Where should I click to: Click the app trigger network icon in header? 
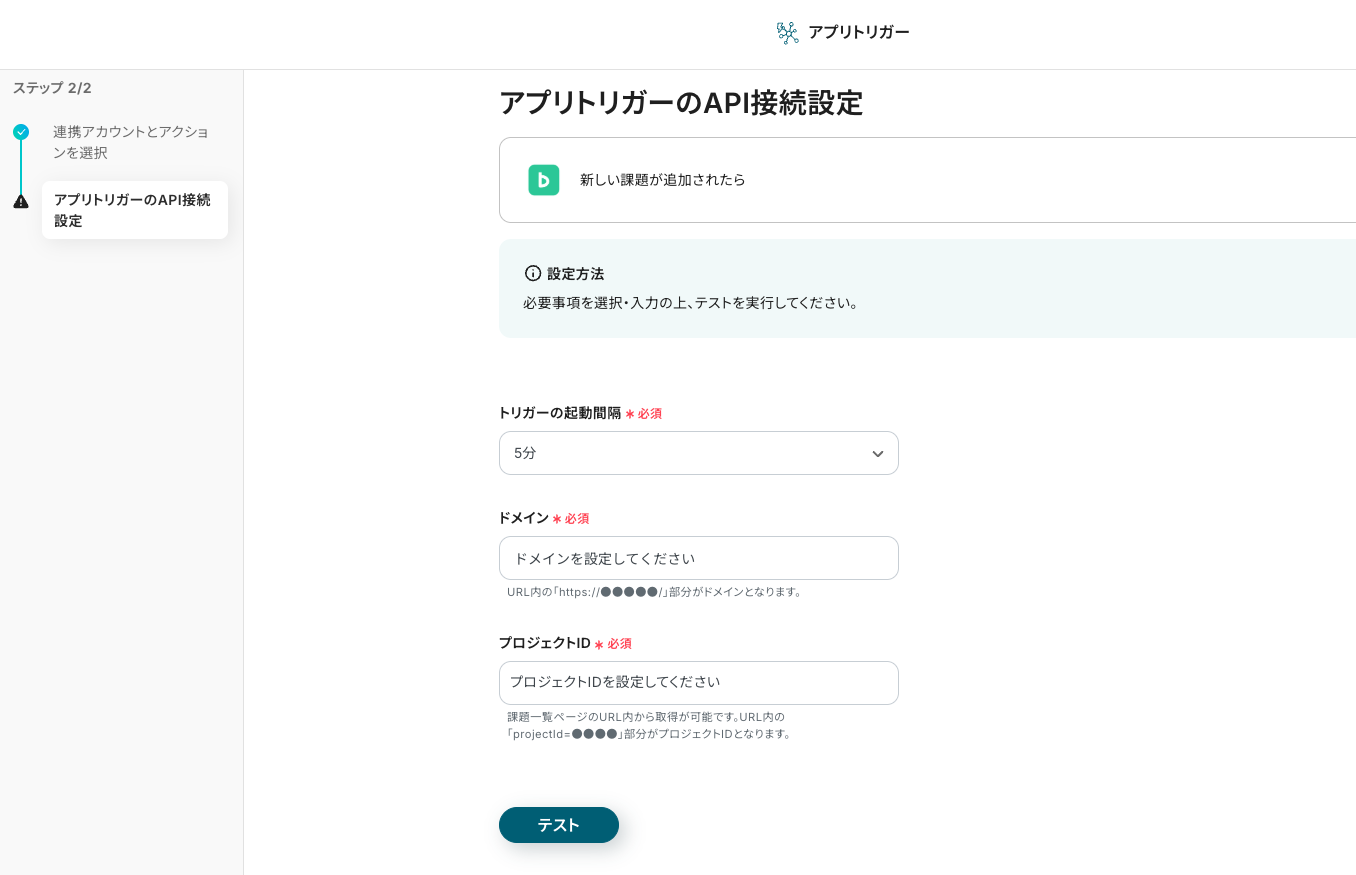click(787, 33)
